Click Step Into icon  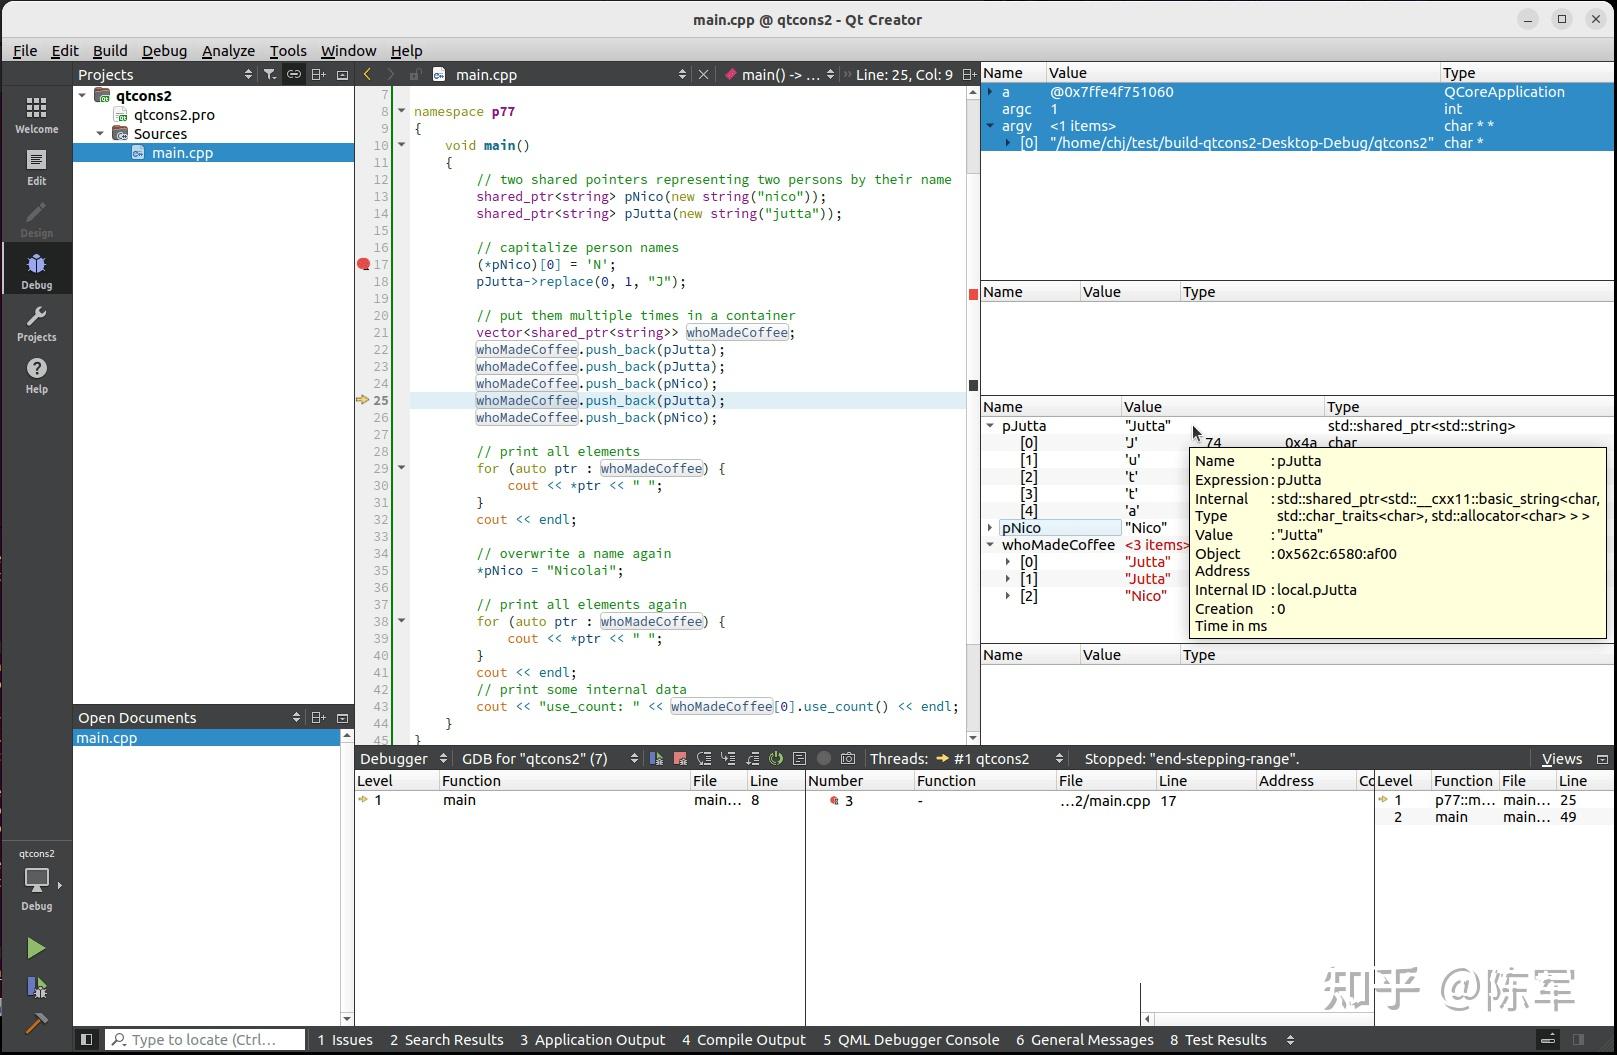click(x=728, y=759)
